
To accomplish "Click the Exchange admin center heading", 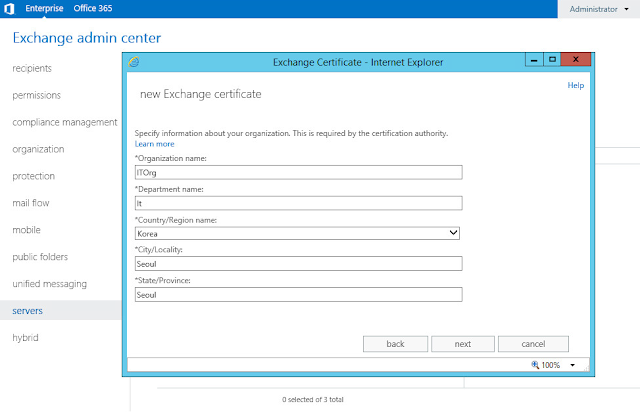I will coord(87,38).
